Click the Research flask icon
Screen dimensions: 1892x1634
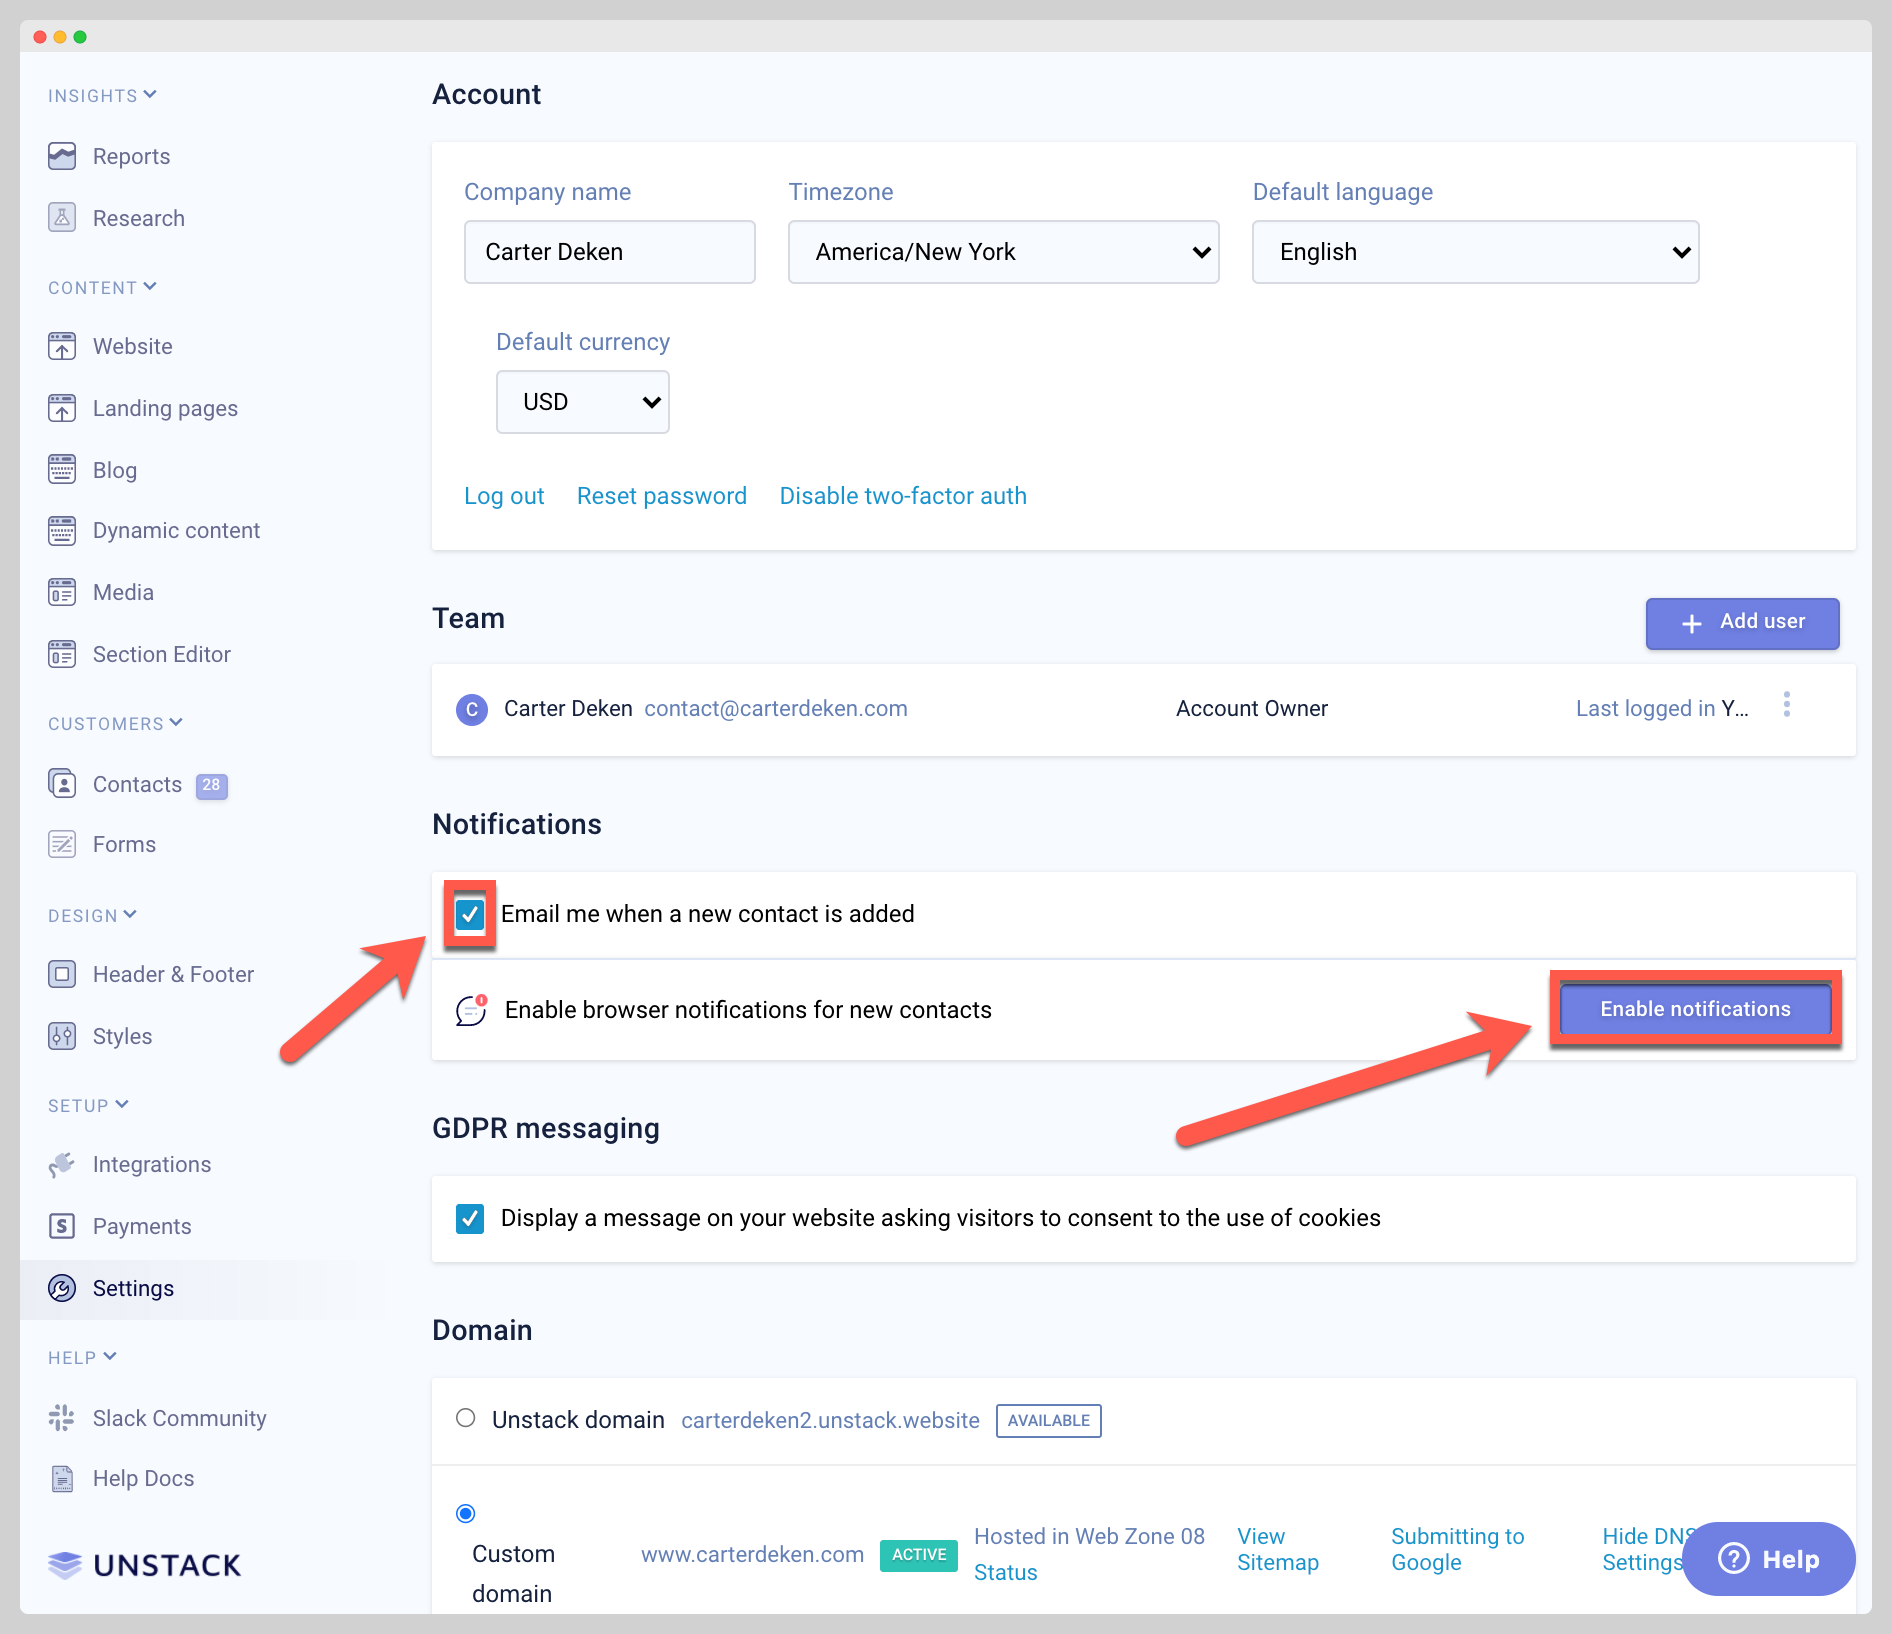(x=62, y=218)
